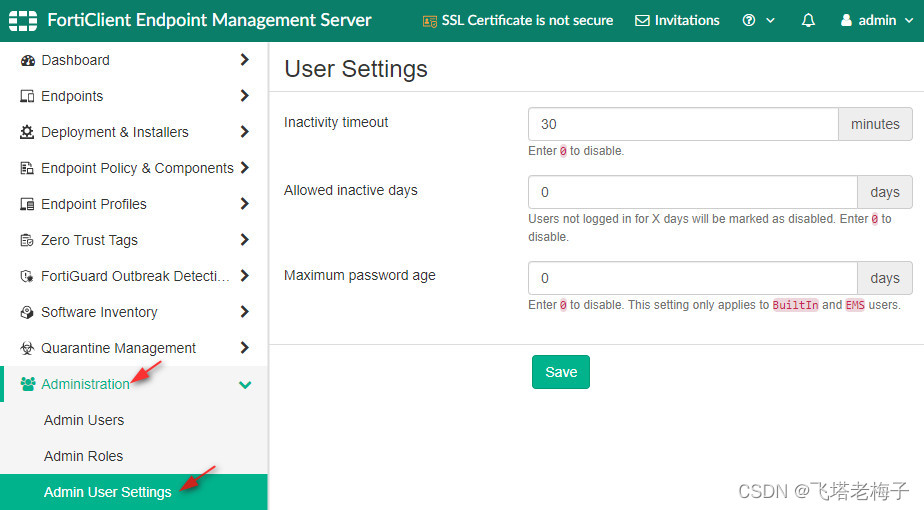Click the Quarantine Management biohazard icon
The width and height of the screenshot is (924, 510).
[27, 348]
